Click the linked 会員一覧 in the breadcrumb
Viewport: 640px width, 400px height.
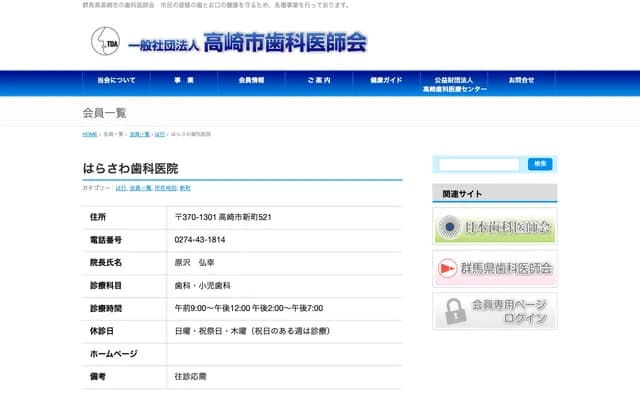coord(139,134)
